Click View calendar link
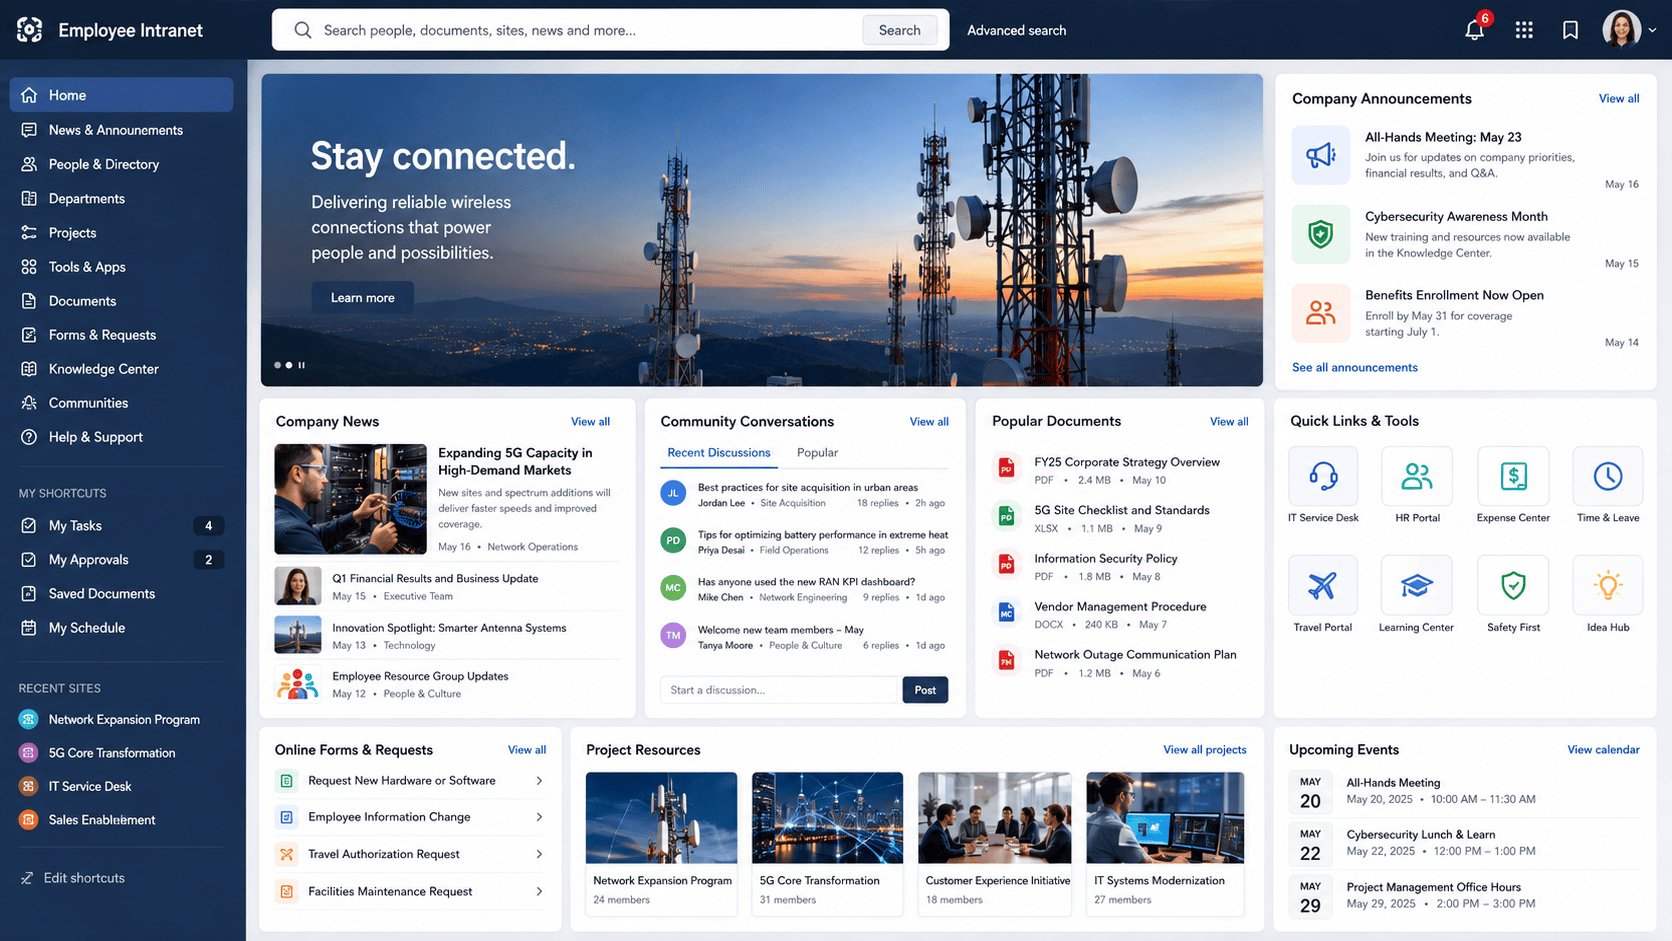This screenshot has width=1672, height=941. click(x=1603, y=750)
